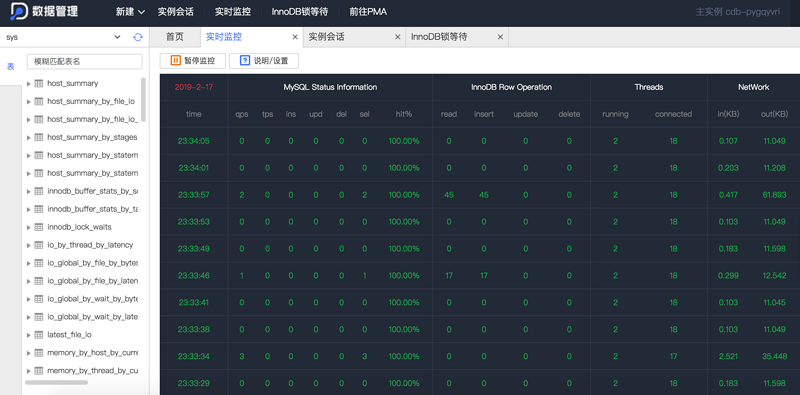Click the 35.448 out(KB) value
800x395 pixels.
coord(774,357)
